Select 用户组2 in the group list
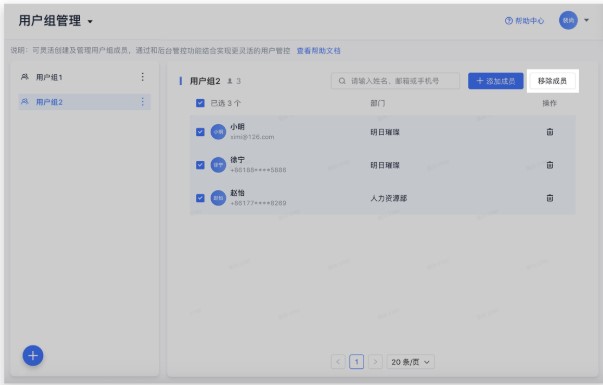Screen dimensions: 603x385 [84, 102]
